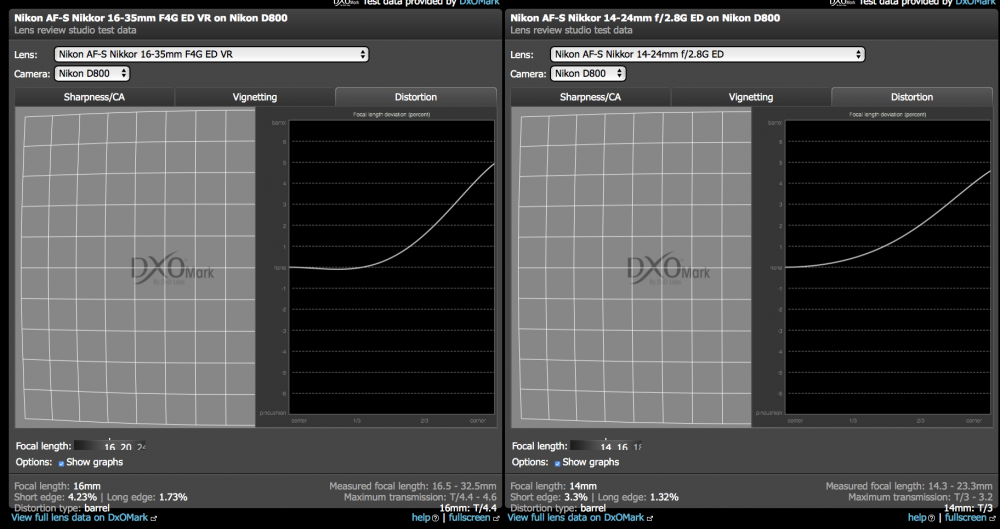Open the Camera dropdown in the 16-35mm panel

click(x=92, y=73)
